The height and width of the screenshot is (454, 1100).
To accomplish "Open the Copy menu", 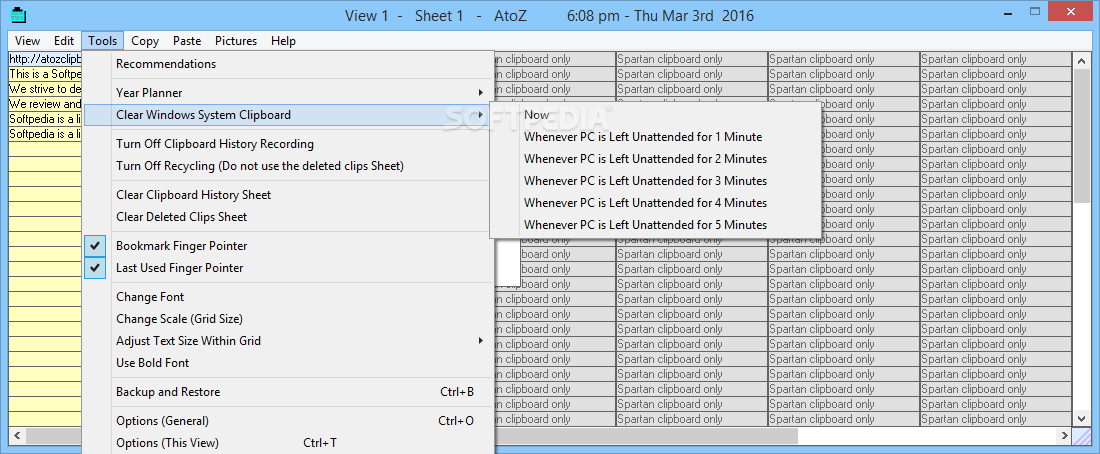I will coord(145,41).
